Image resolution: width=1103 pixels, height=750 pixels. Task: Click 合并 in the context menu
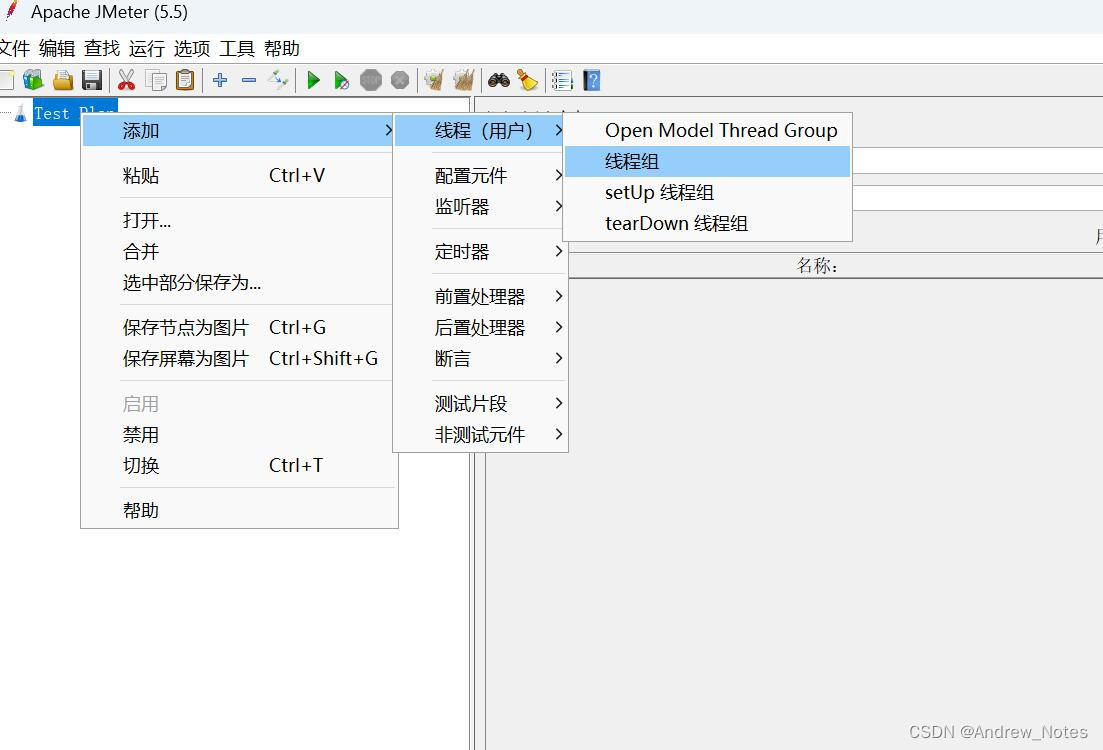click(238, 251)
